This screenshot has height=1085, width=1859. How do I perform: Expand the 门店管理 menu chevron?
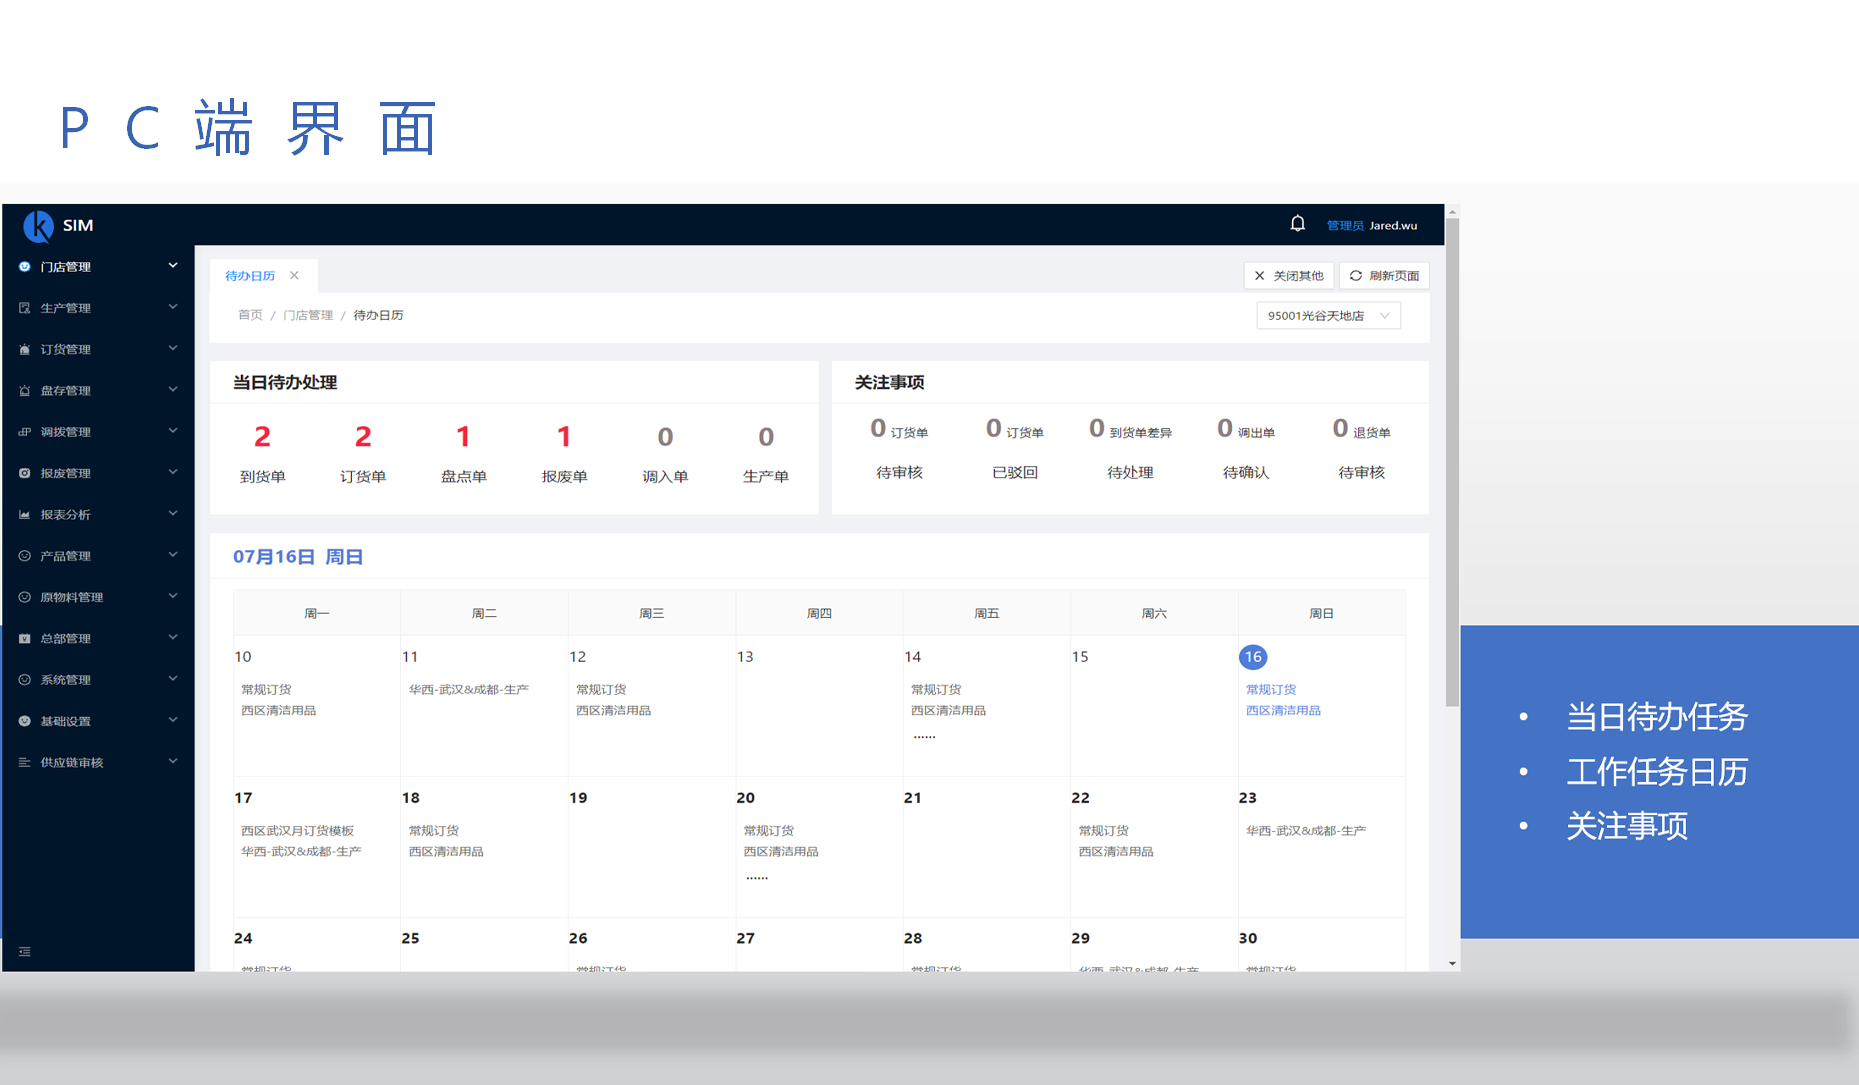click(x=173, y=266)
